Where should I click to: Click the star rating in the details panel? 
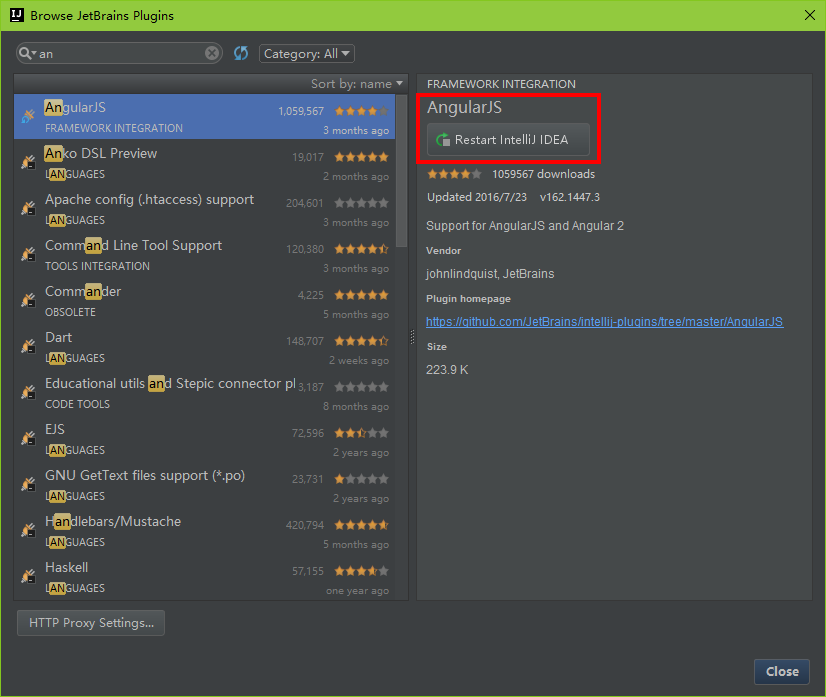pyautogui.click(x=454, y=174)
